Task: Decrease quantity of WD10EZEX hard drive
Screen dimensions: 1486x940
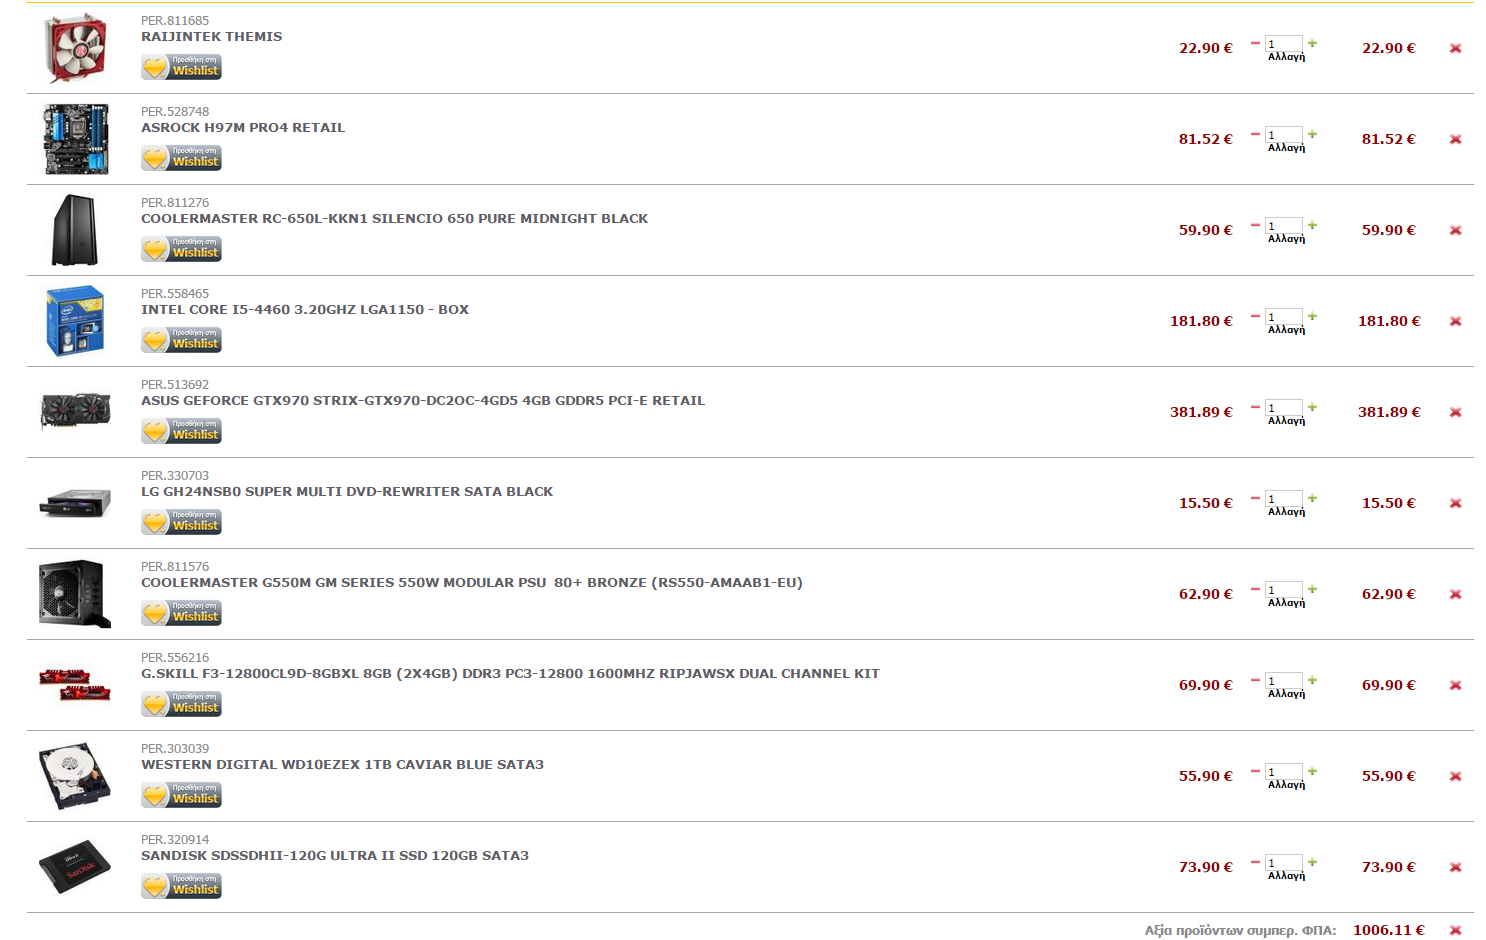Action: (1255, 771)
